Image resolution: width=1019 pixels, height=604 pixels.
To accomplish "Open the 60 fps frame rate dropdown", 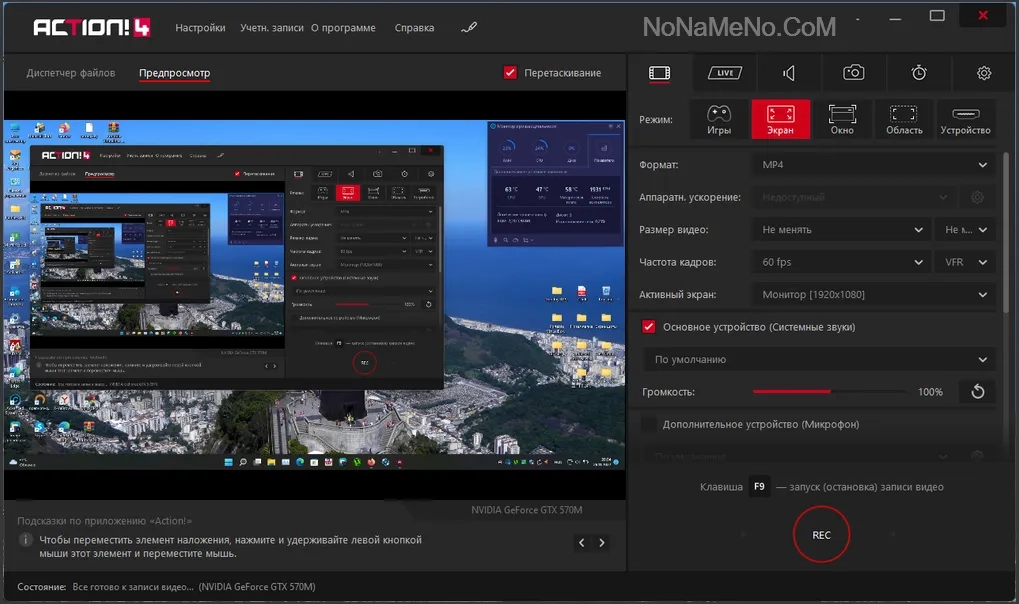I will (x=842, y=262).
